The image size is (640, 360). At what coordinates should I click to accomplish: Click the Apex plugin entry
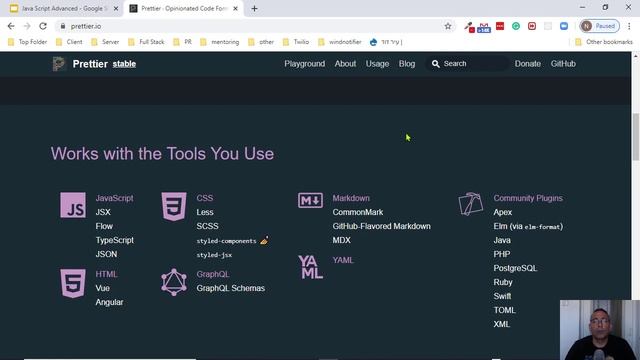502,212
